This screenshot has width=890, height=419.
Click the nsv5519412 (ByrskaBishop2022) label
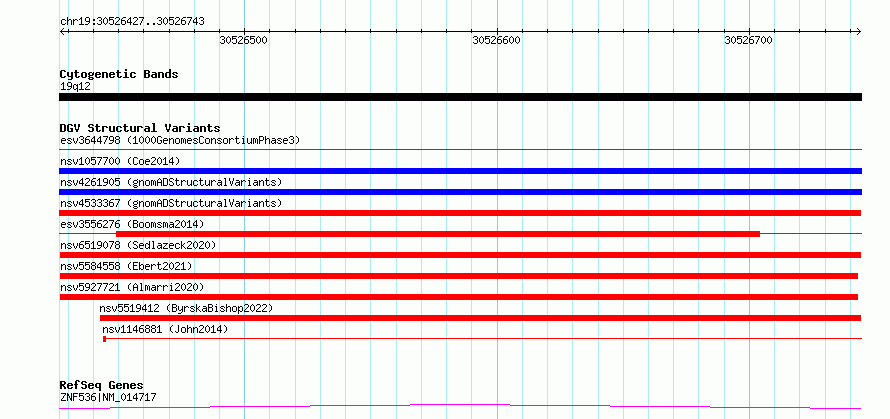click(186, 308)
